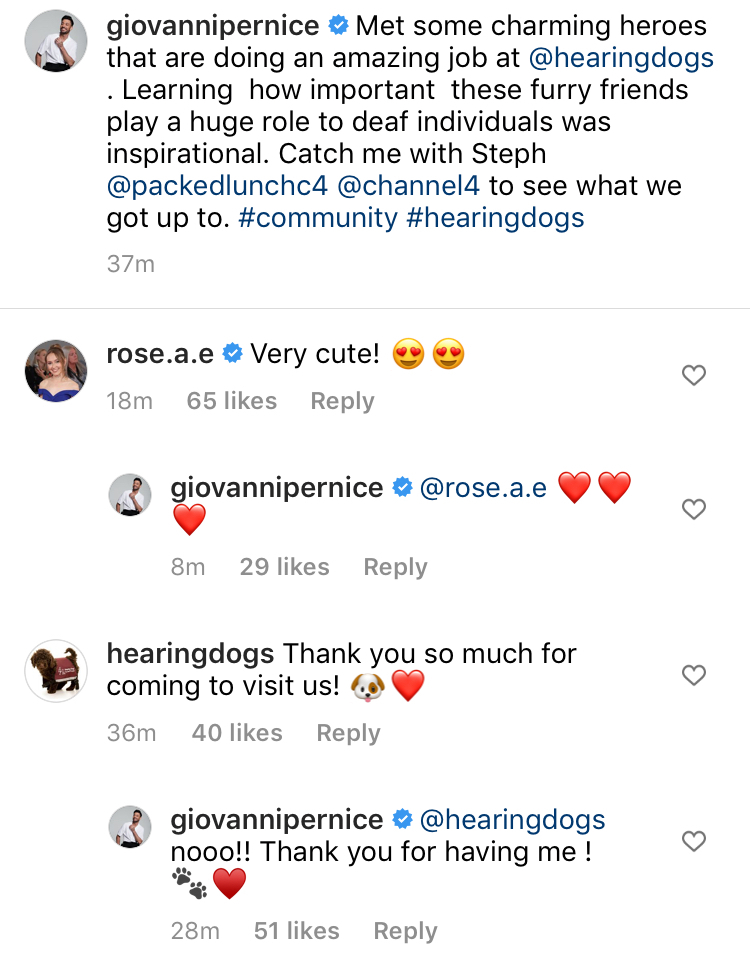The height and width of the screenshot is (958, 750).
Task: Open rose.a.e's profile avatar
Action: pyautogui.click(x=56, y=370)
